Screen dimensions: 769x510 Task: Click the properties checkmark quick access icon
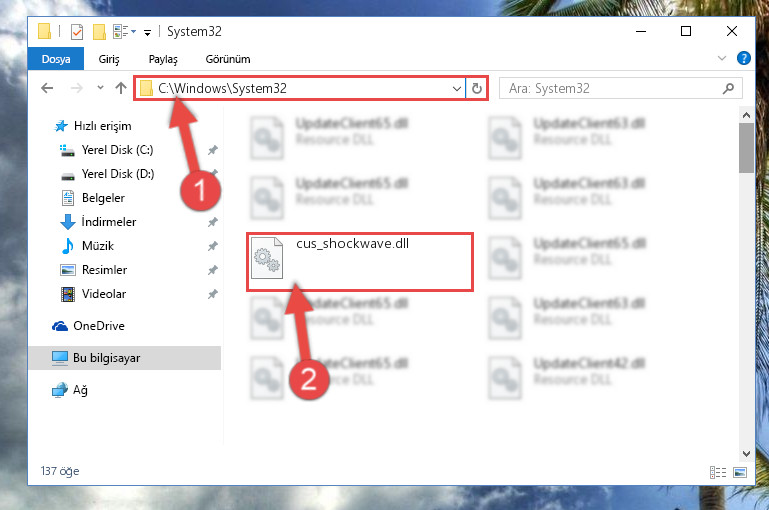pos(77,32)
